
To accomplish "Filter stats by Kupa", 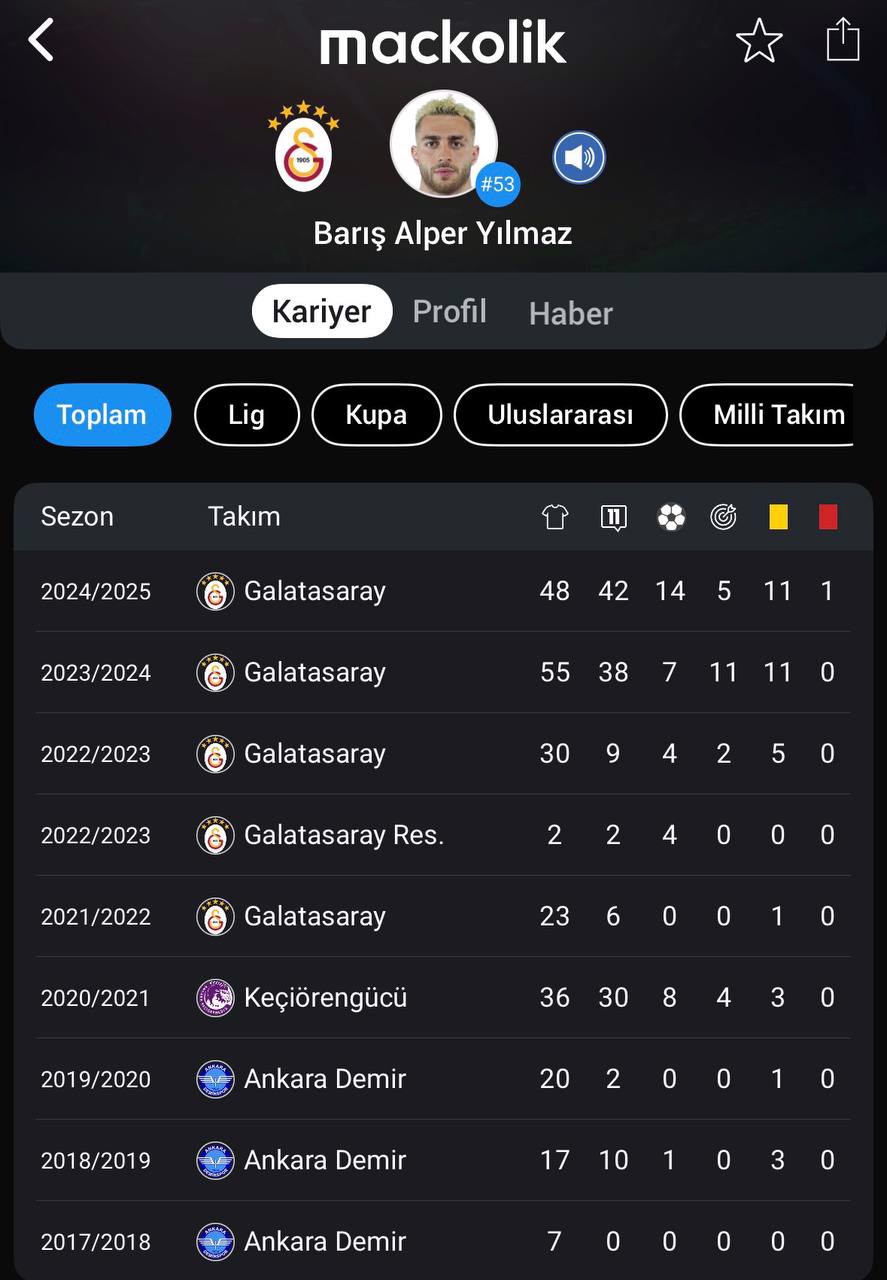I will [376, 414].
